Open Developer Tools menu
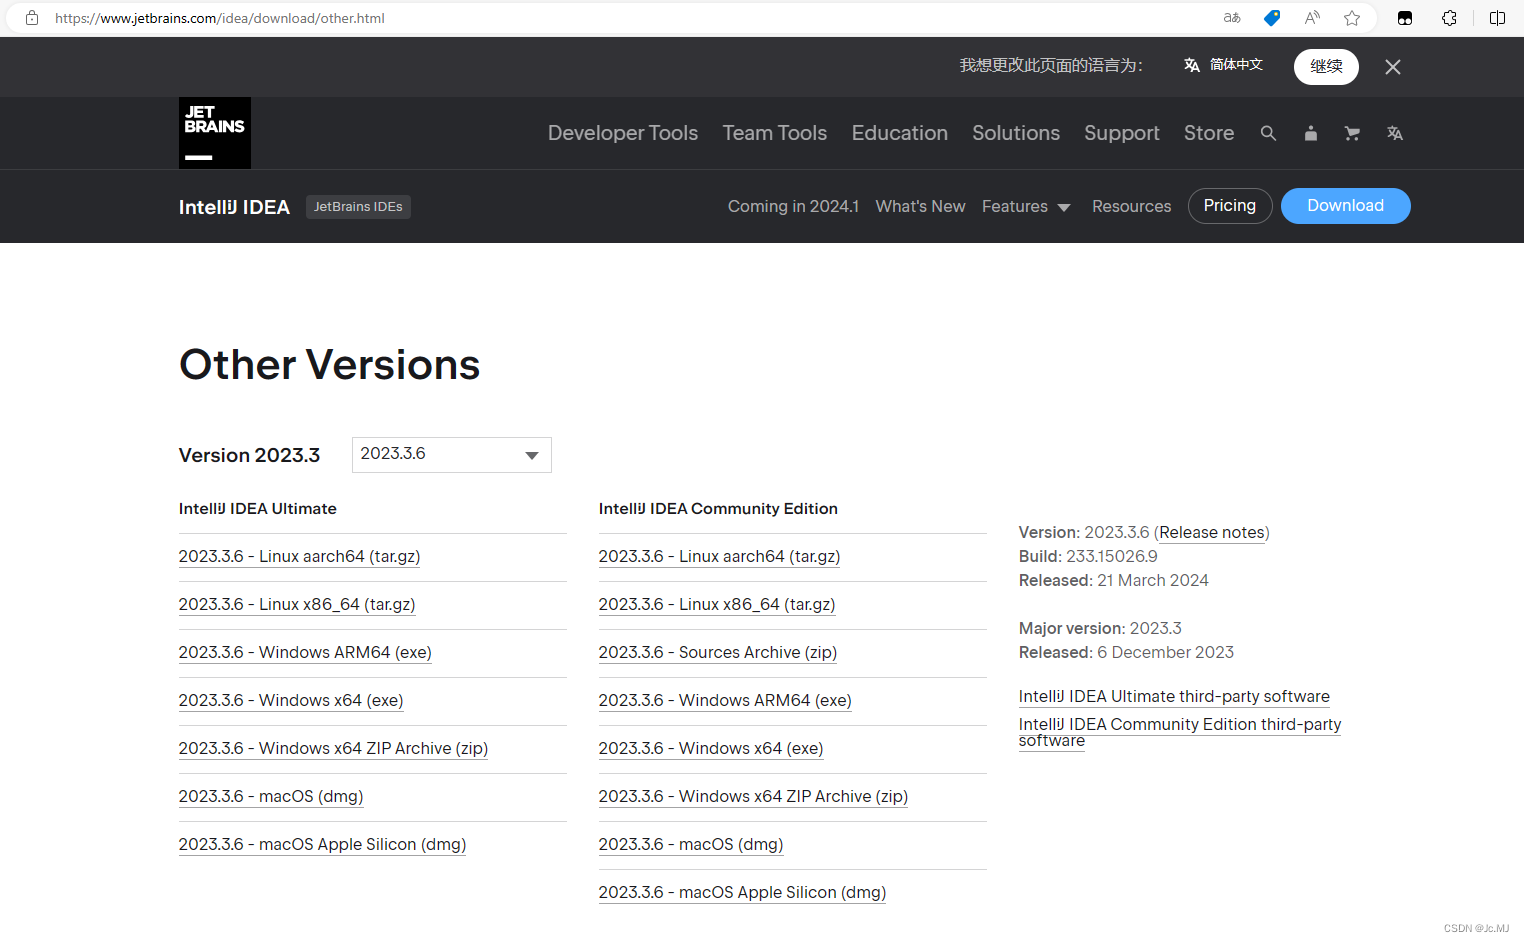 (623, 133)
